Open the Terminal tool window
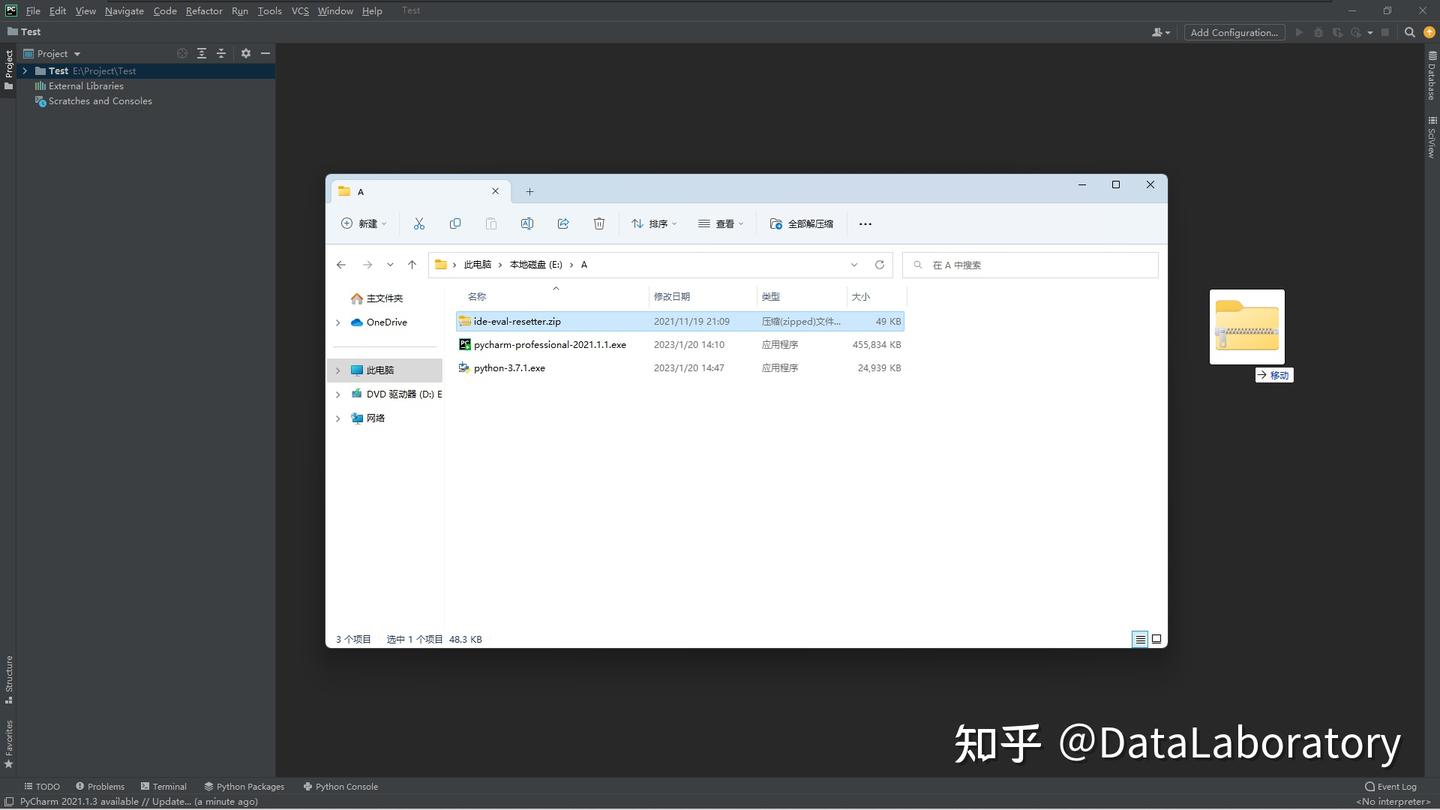 (x=166, y=786)
